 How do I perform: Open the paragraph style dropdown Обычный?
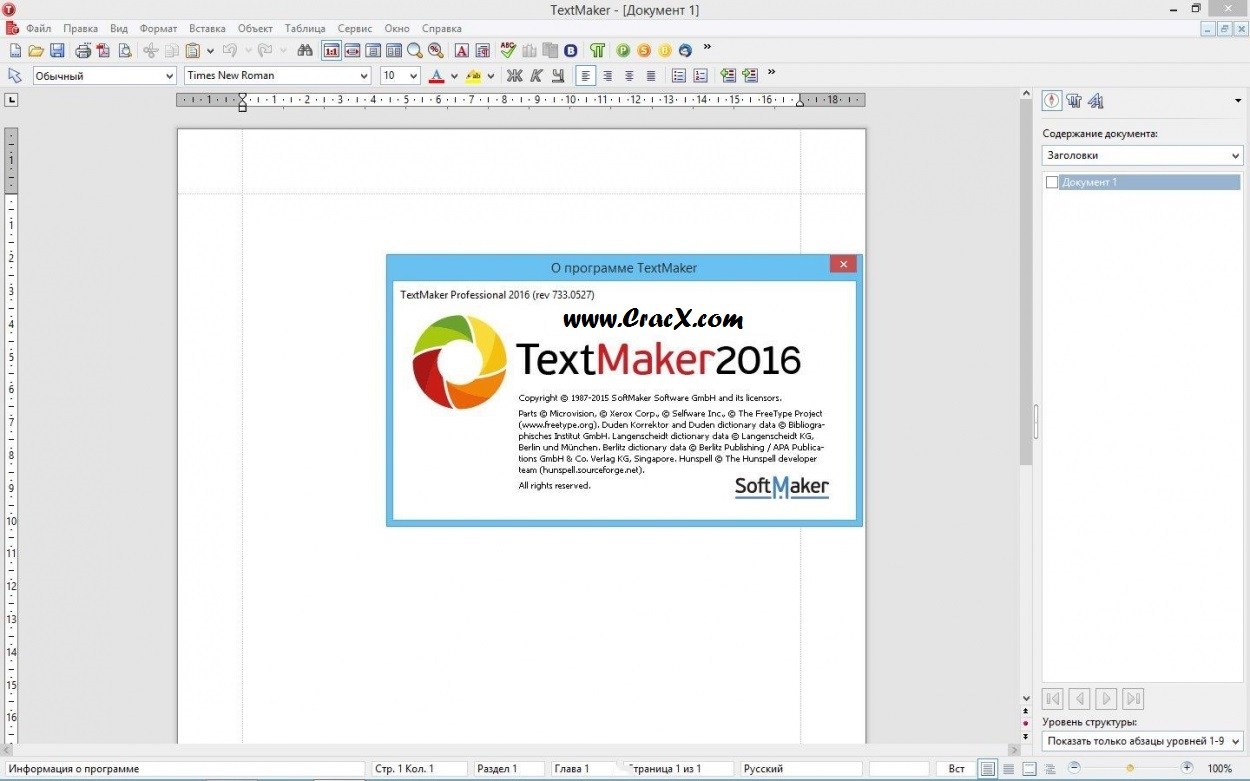coord(105,75)
